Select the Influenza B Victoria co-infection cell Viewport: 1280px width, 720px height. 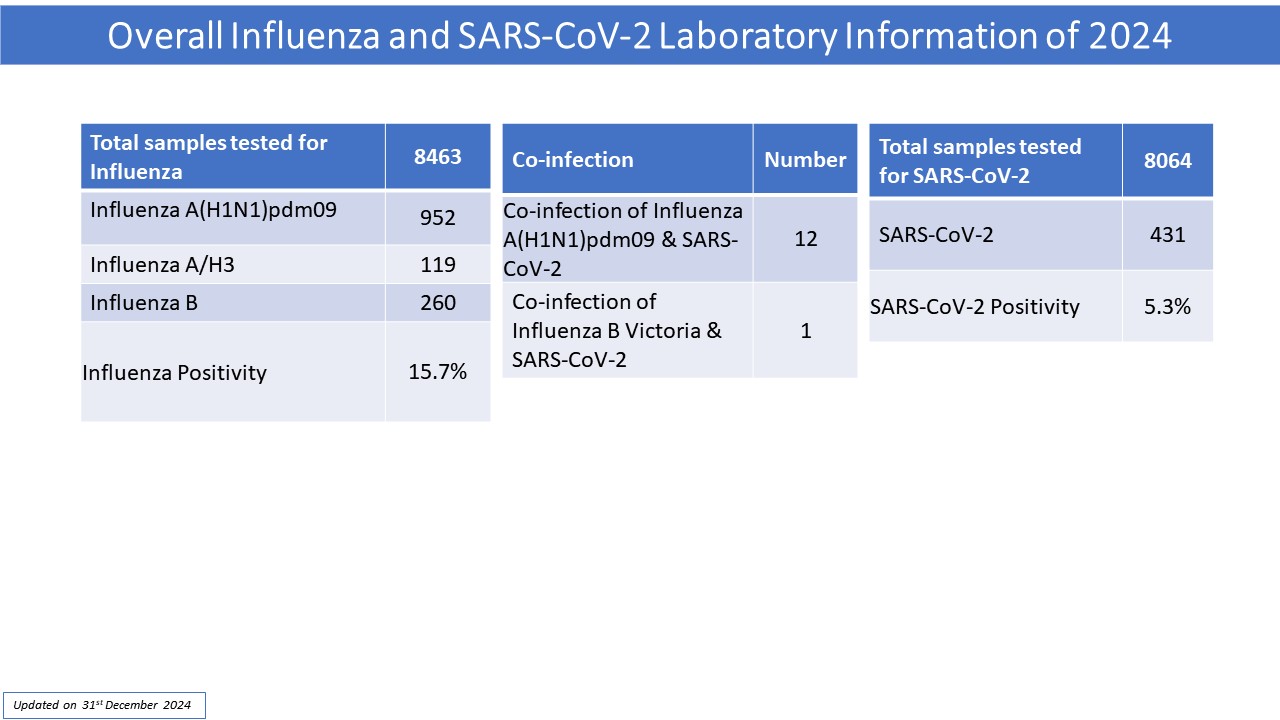tap(627, 330)
